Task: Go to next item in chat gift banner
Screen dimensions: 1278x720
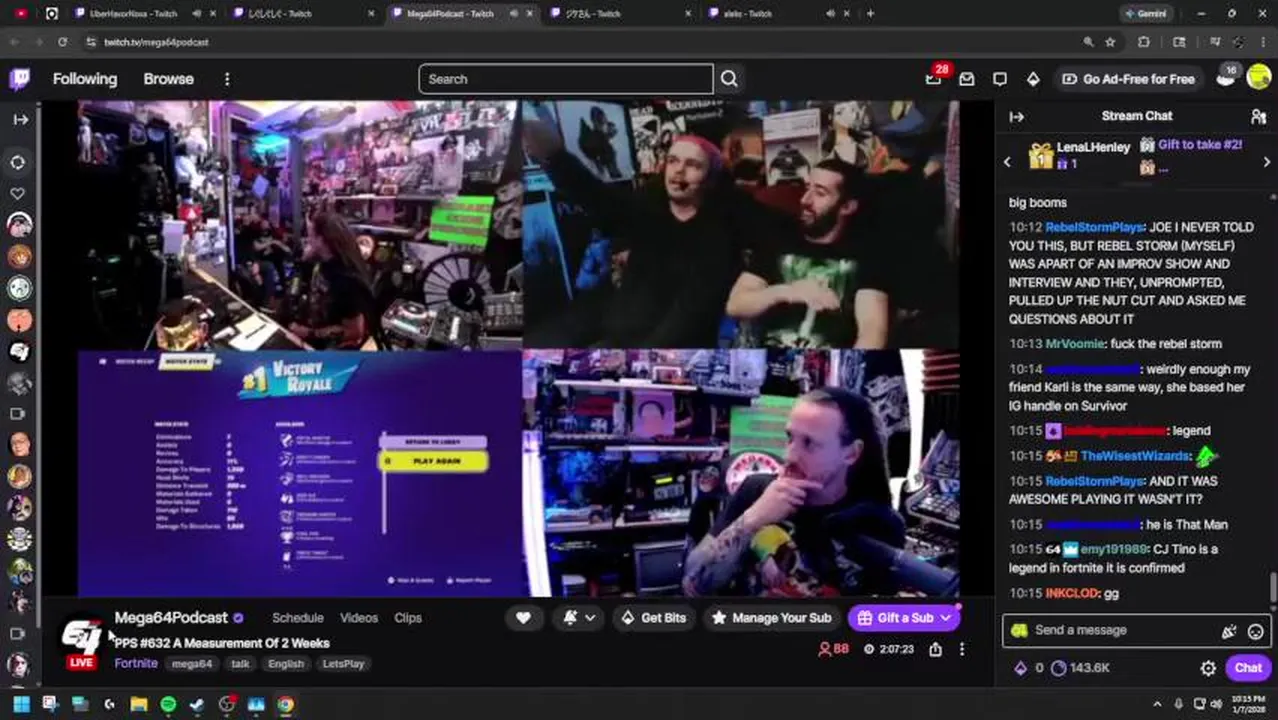Action: (1267, 162)
